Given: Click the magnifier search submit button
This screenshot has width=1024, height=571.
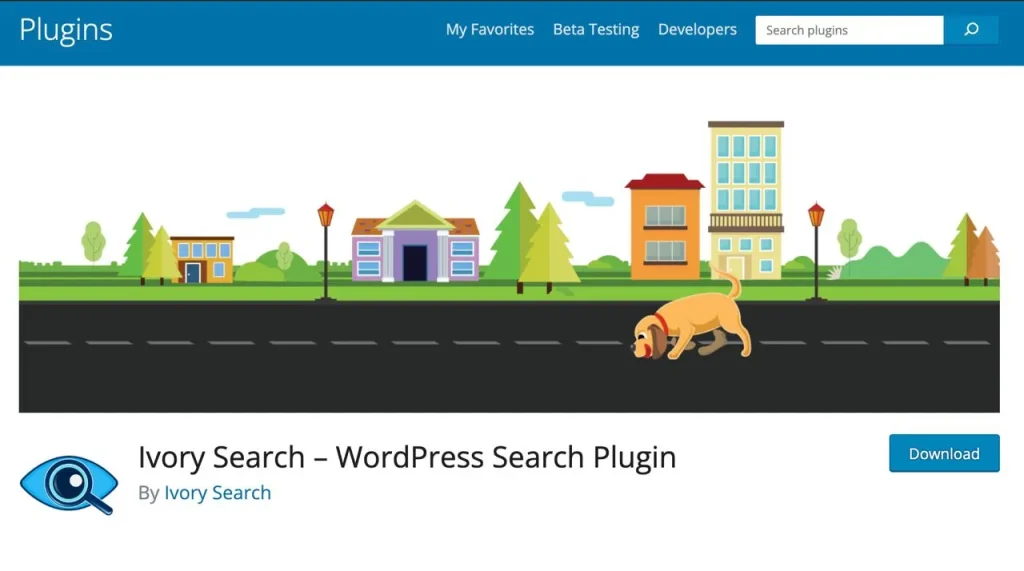Looking at the screenshot, I should pyautogui.click(x=971, y=30).
